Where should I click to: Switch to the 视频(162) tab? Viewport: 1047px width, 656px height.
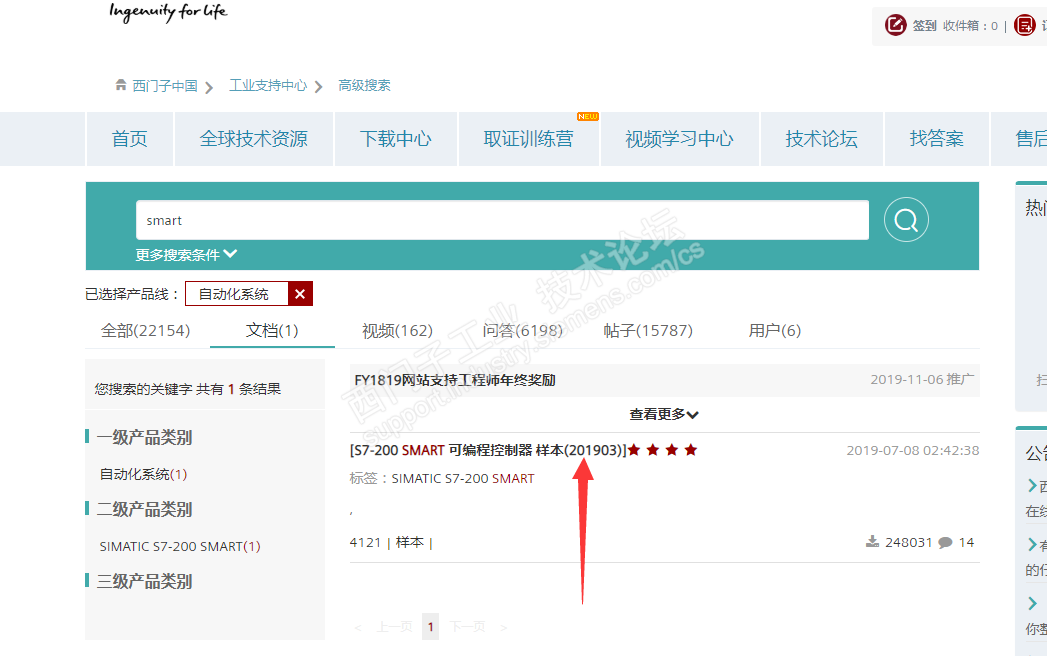(397, 331)
